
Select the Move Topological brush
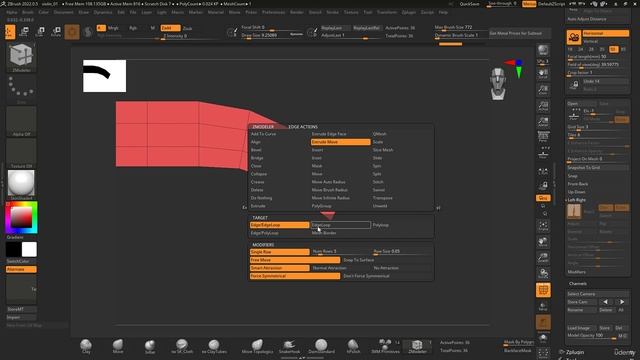tap(257, 346)
